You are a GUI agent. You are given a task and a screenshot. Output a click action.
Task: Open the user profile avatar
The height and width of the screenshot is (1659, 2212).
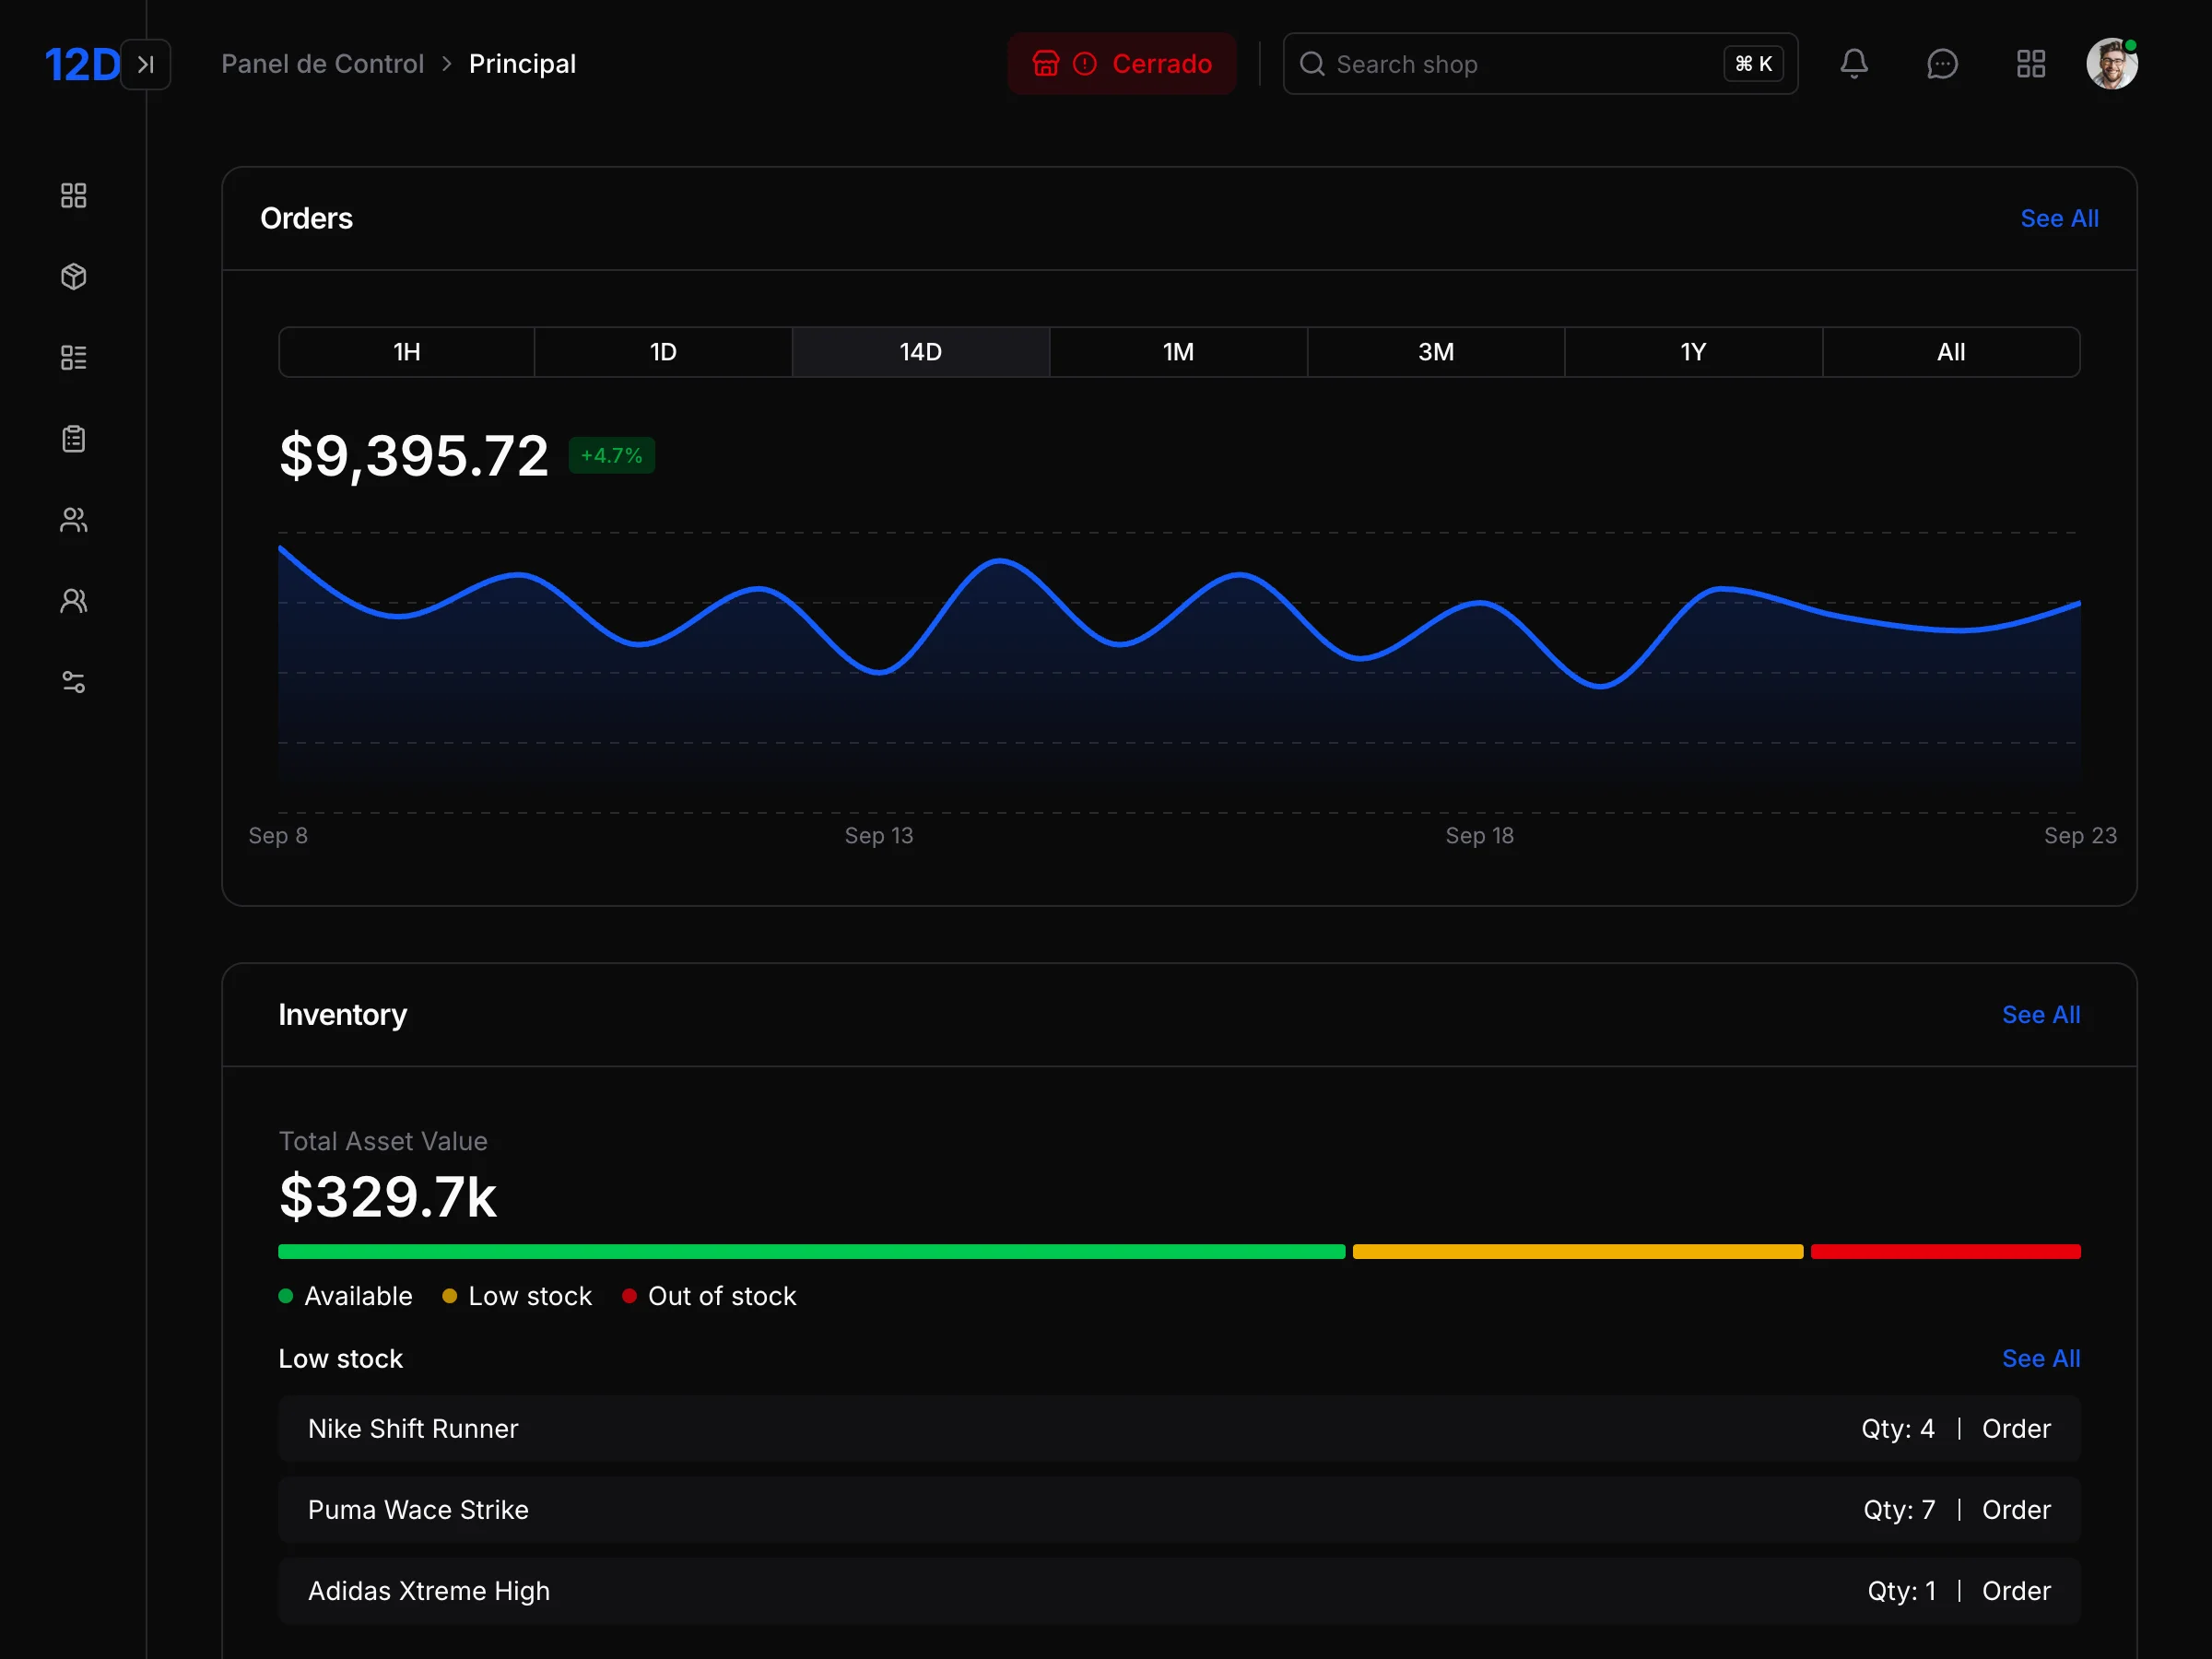2111,64
